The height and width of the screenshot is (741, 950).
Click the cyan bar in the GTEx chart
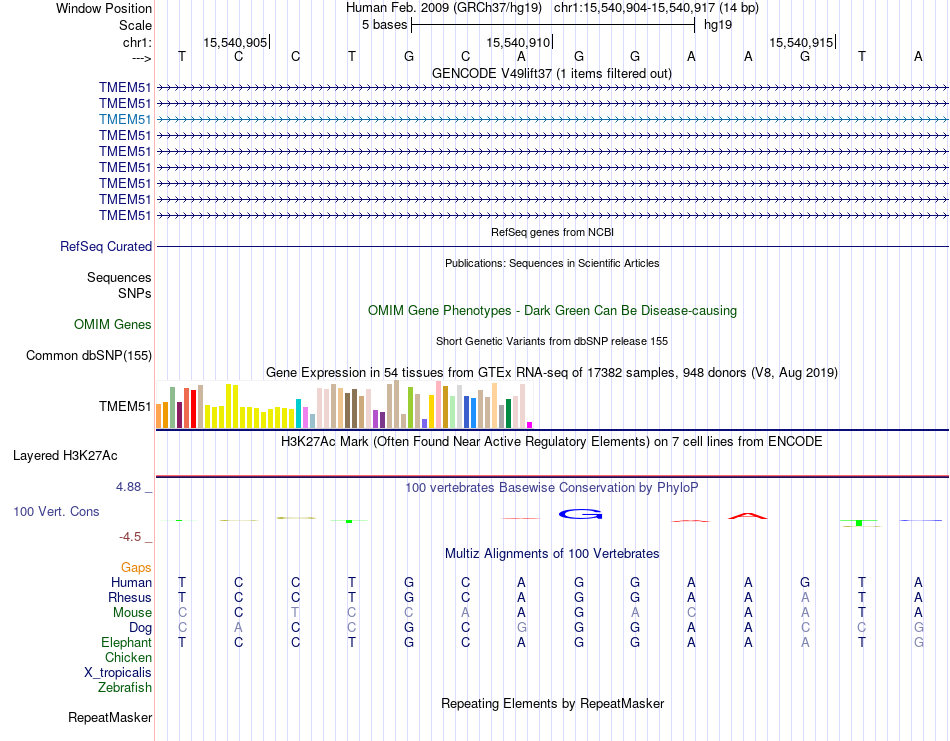click(x=298, y=414)
